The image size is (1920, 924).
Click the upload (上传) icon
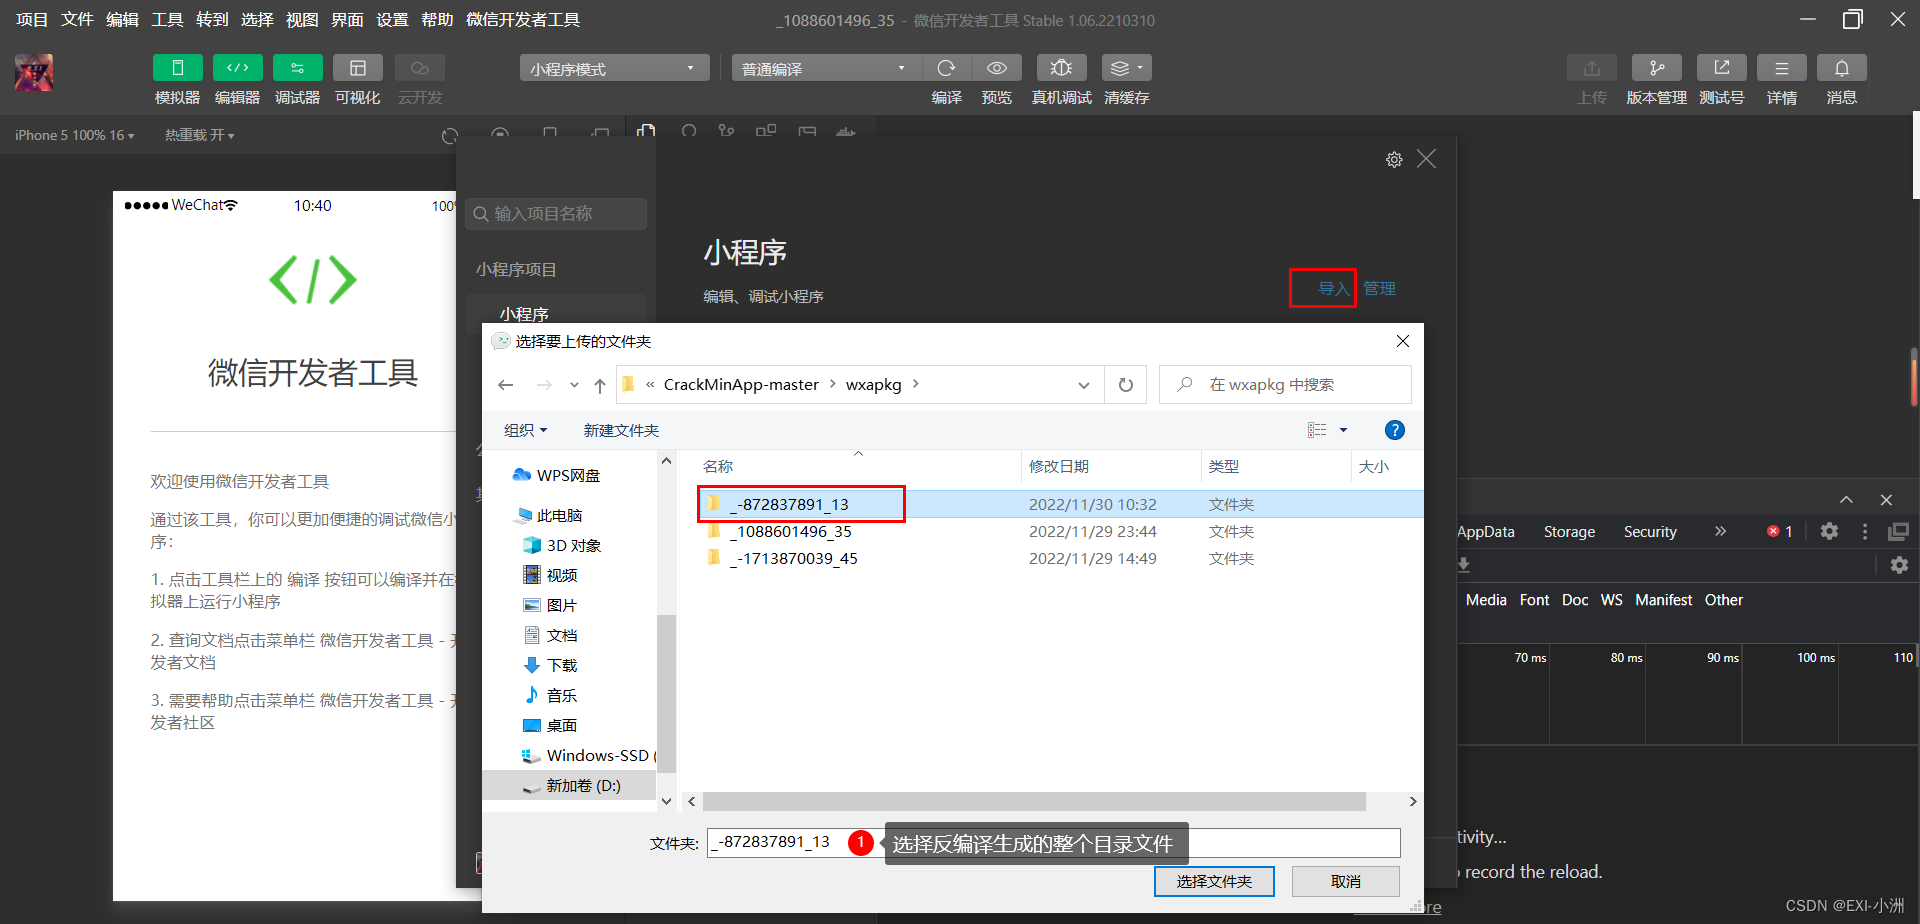[1592, 68]
